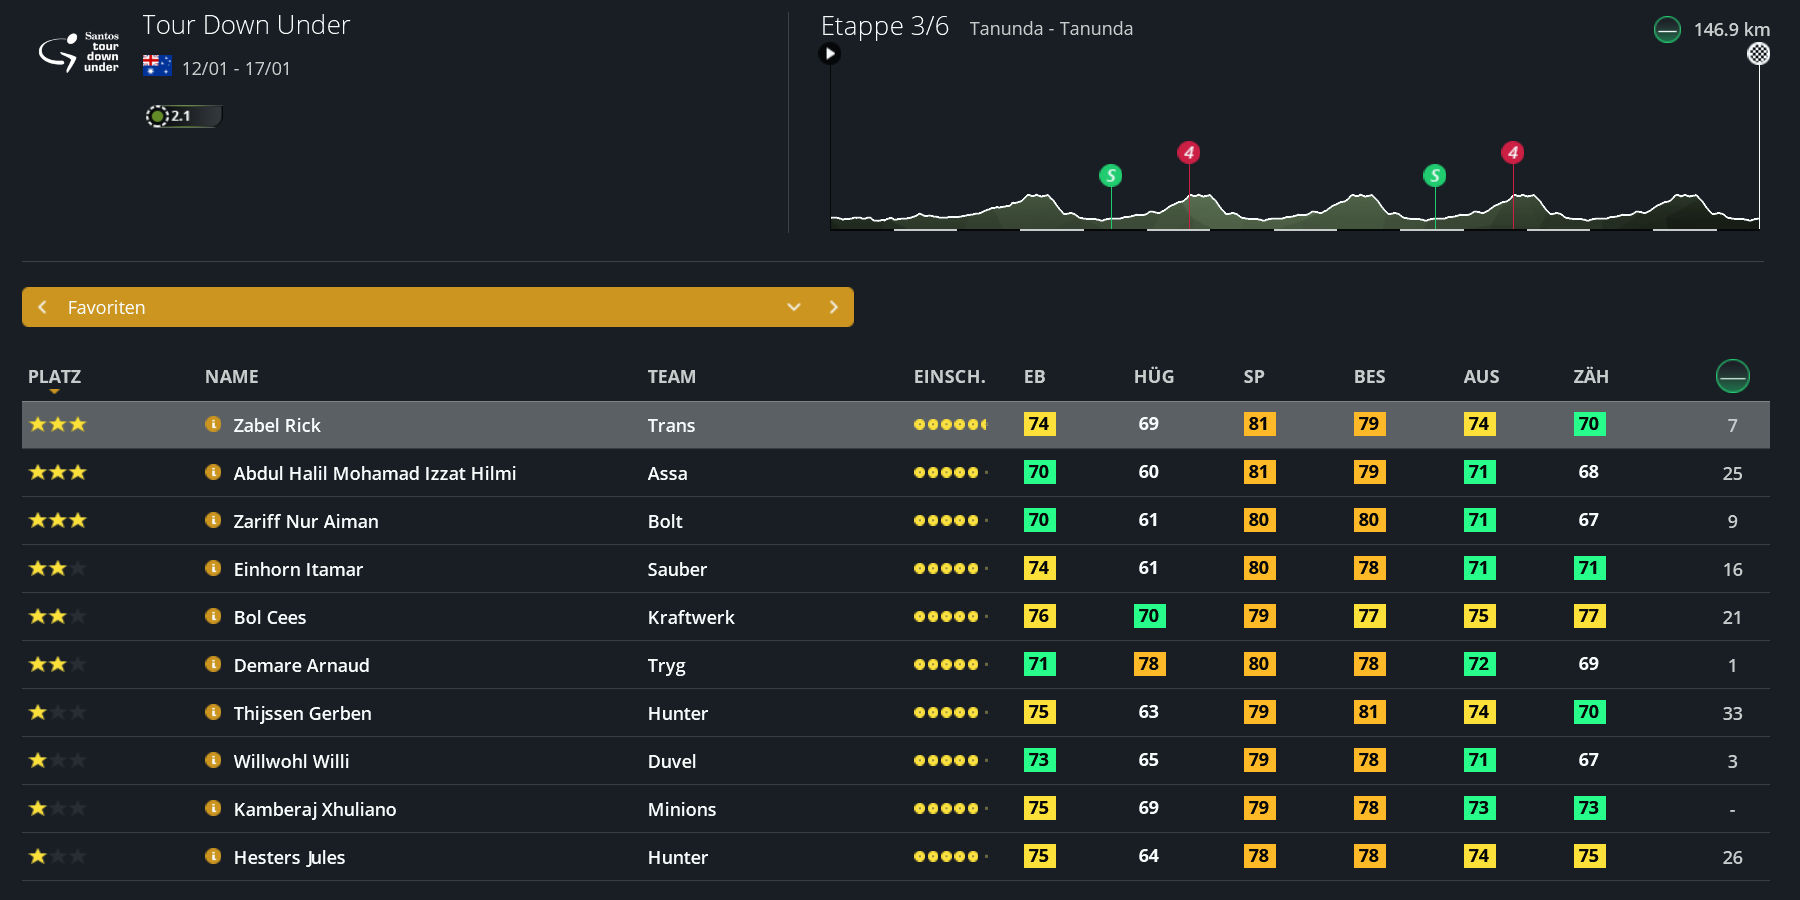Go to next view with right chevron
The height and width of the screenshot is (900, 1800).
[833, 307]
